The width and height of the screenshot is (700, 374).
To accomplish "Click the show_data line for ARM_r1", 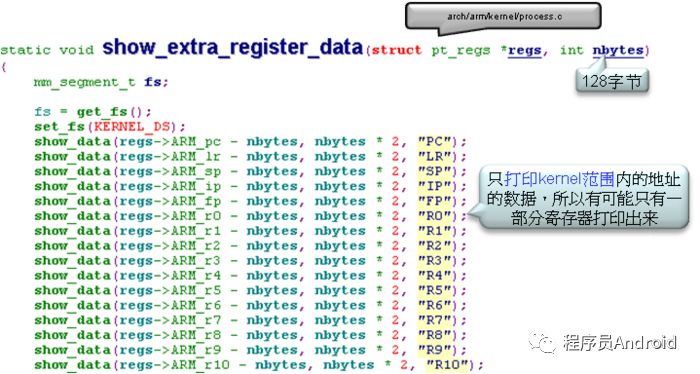I will pos(250,231).
